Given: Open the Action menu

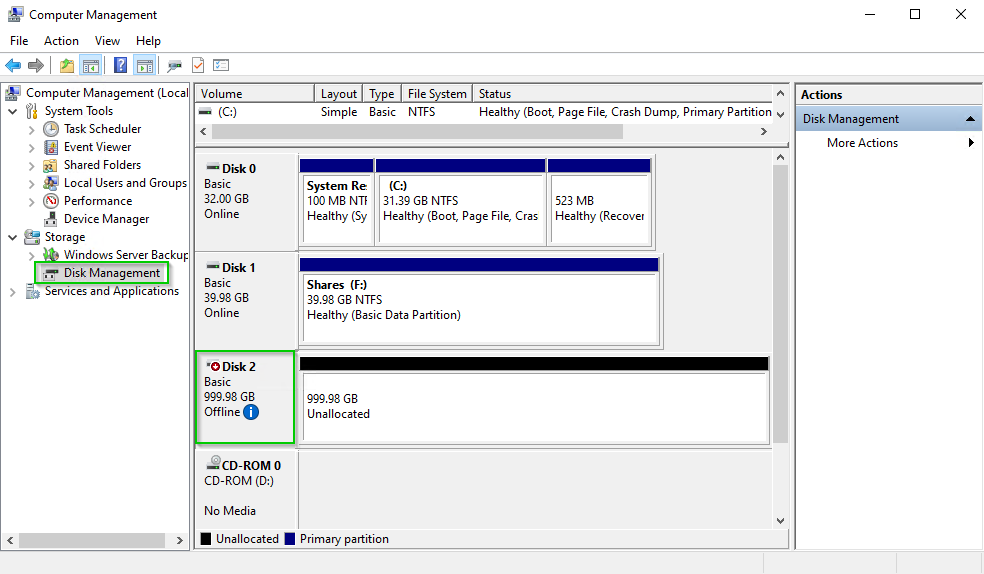Looking at the screenshot, I should pyautogui.click(x=61, y=41).
